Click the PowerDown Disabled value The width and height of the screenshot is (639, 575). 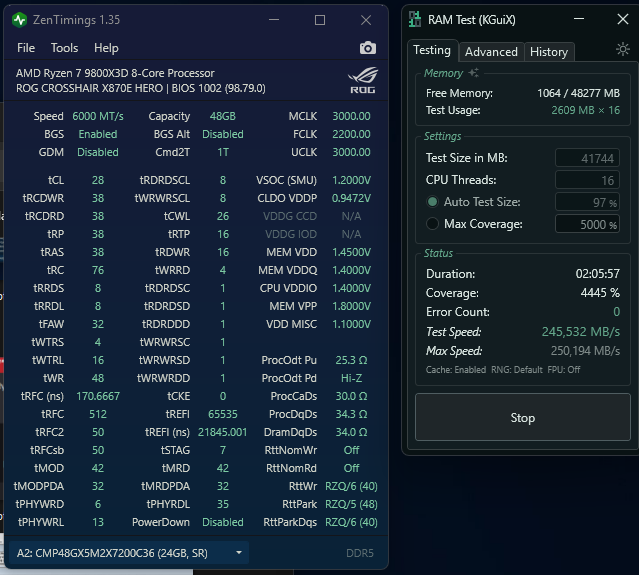223,522
